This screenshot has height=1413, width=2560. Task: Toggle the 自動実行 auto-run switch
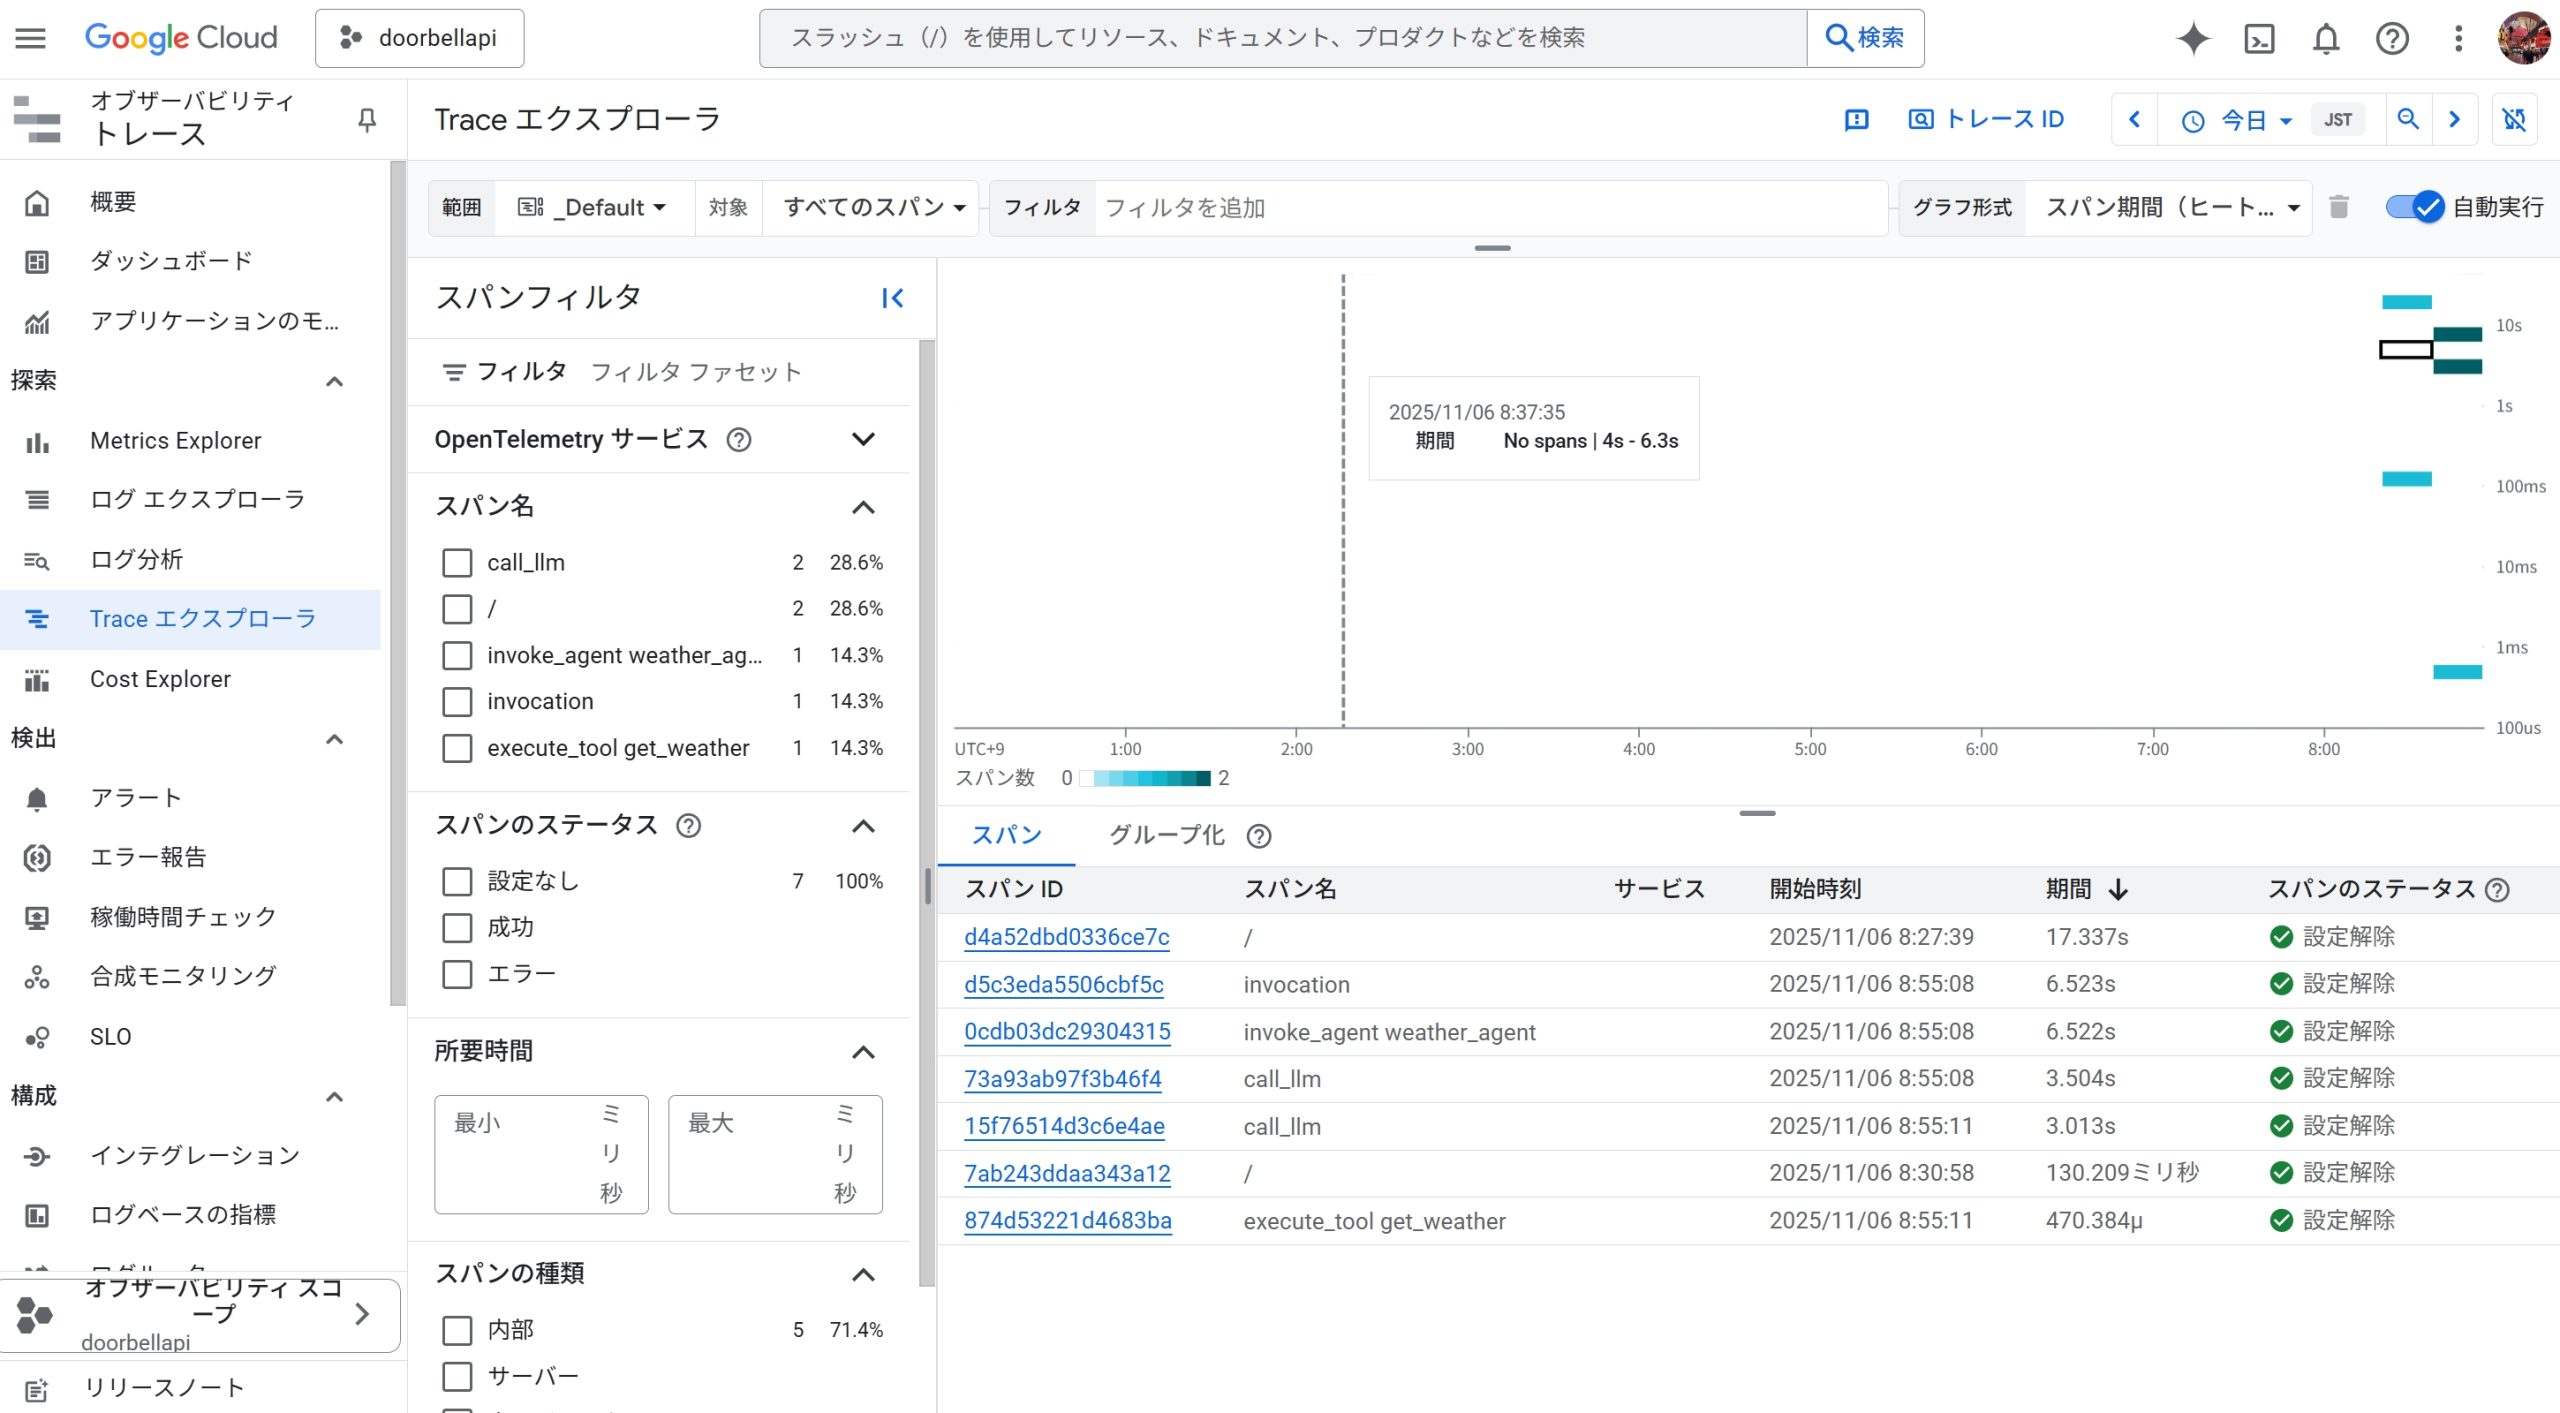point(2415,207)
